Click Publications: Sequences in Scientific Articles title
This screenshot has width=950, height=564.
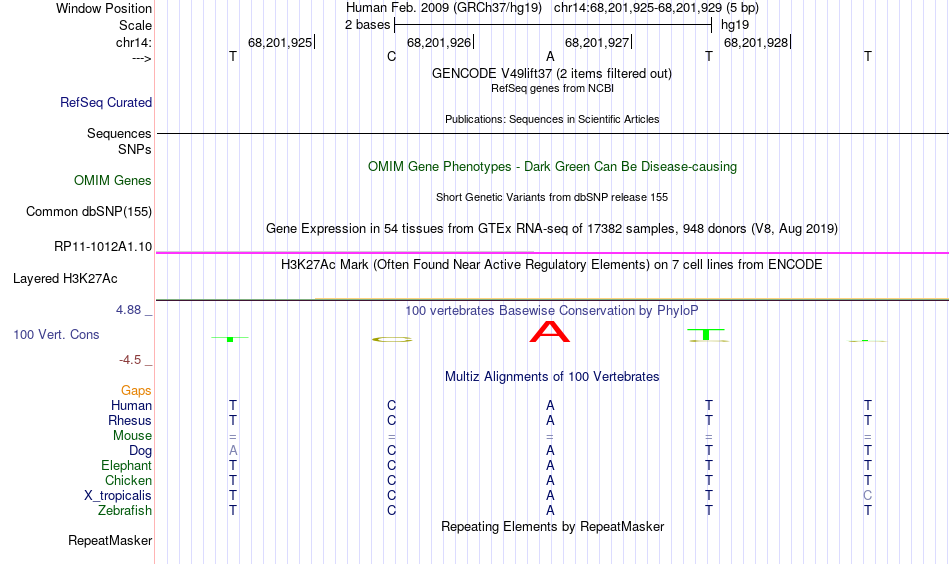click(x=552, y=119)
